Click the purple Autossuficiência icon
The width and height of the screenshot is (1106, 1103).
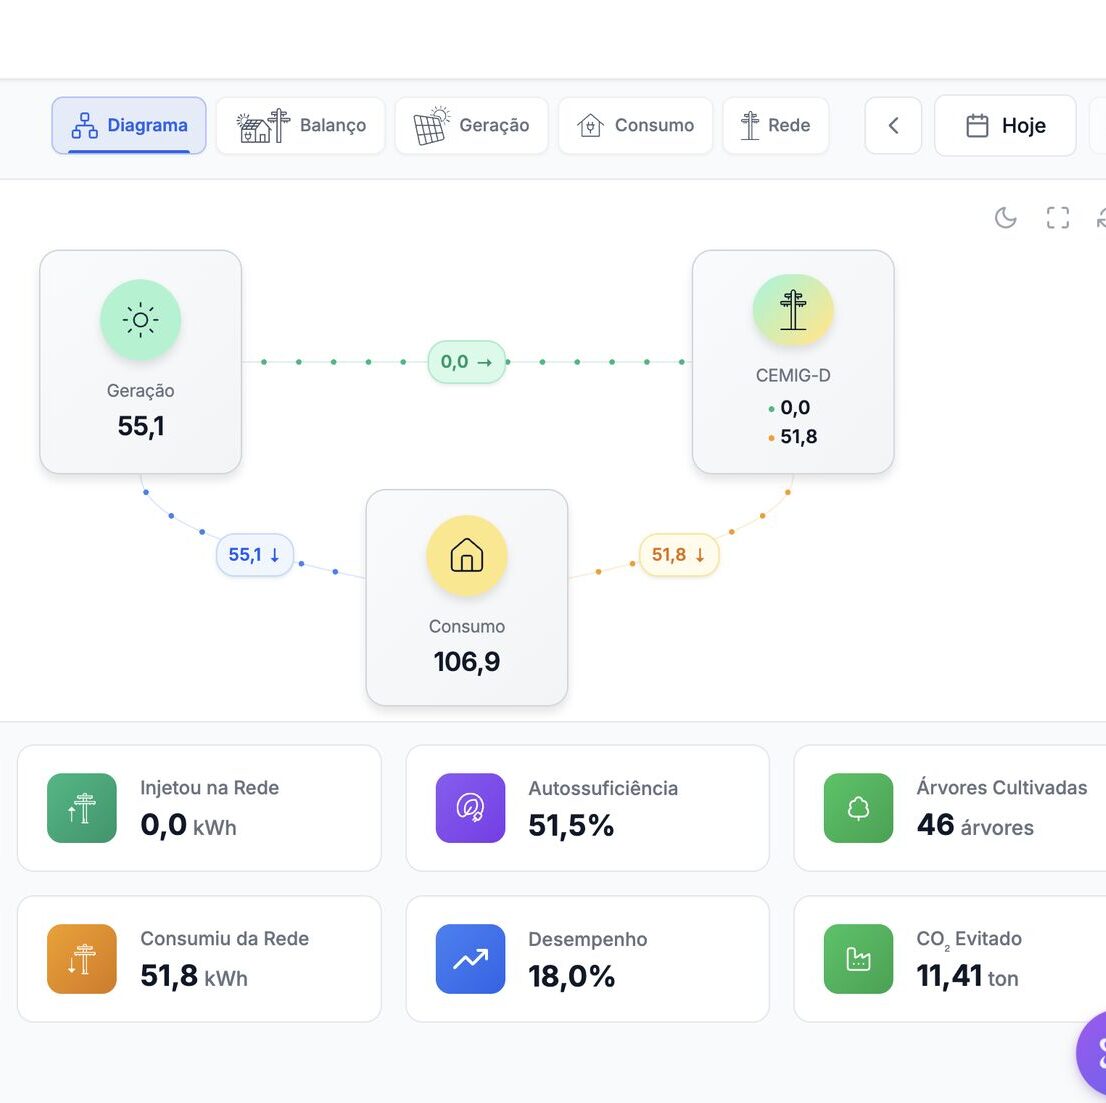tap(470, 808)
